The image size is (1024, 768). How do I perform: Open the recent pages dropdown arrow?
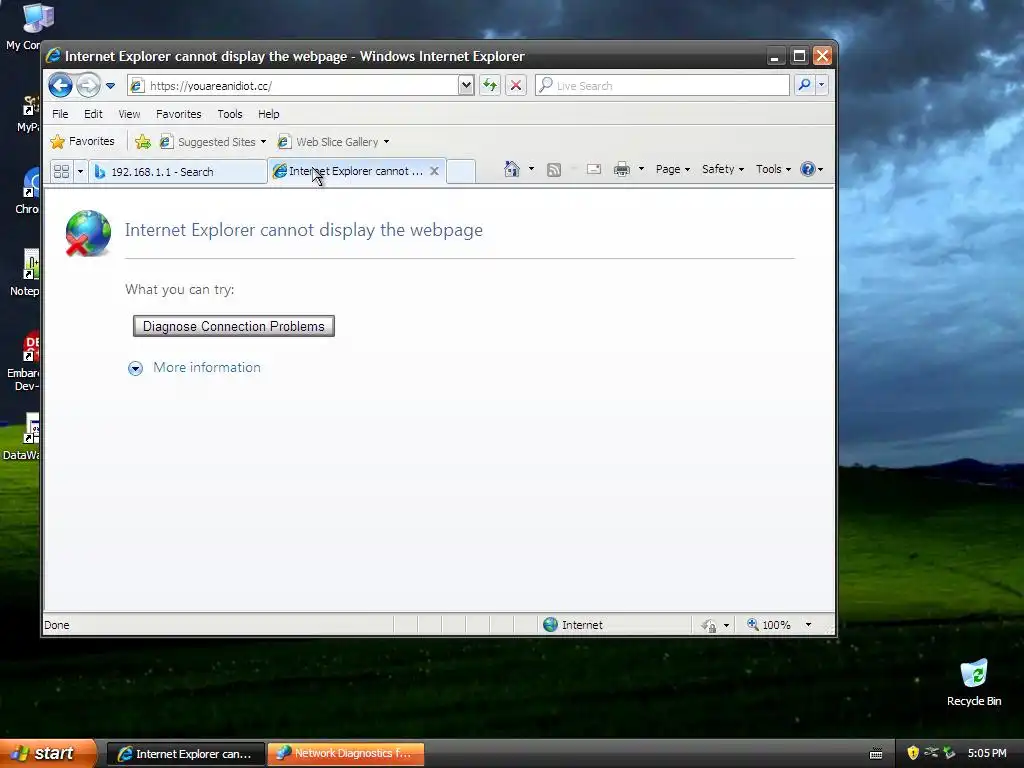click(x=110, y=86)
